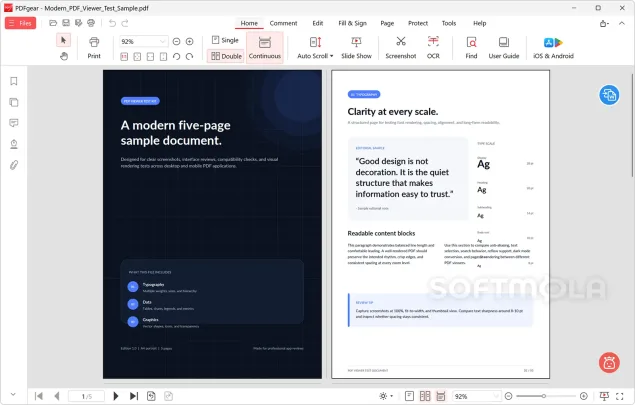
Task: Click the previous view icon in status bar
Action: click(x=151, y=396)
